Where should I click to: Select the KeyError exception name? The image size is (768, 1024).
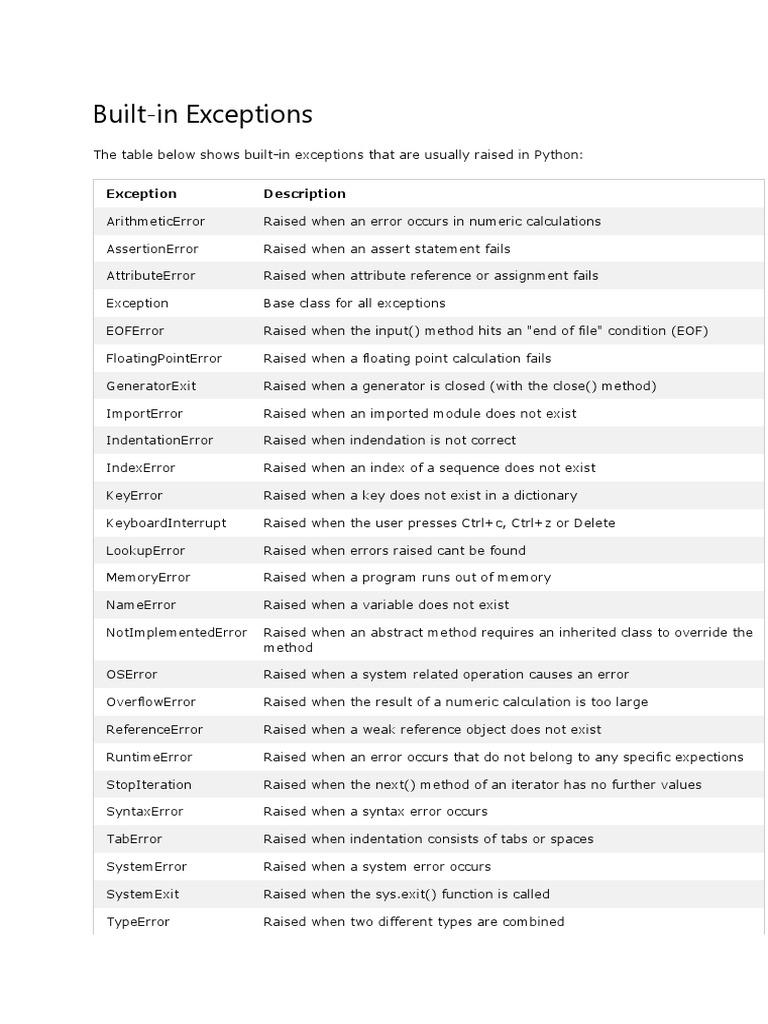point(134,495)
